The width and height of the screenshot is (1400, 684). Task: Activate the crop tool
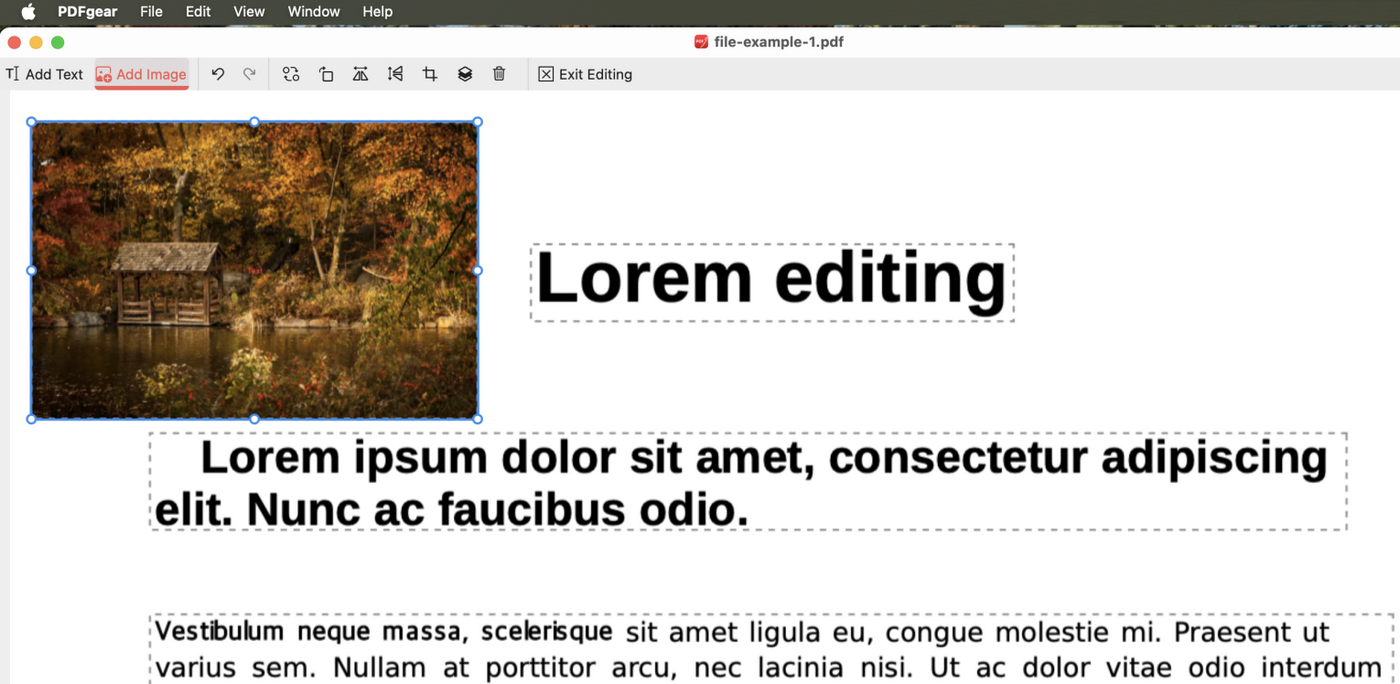point(430,74)
